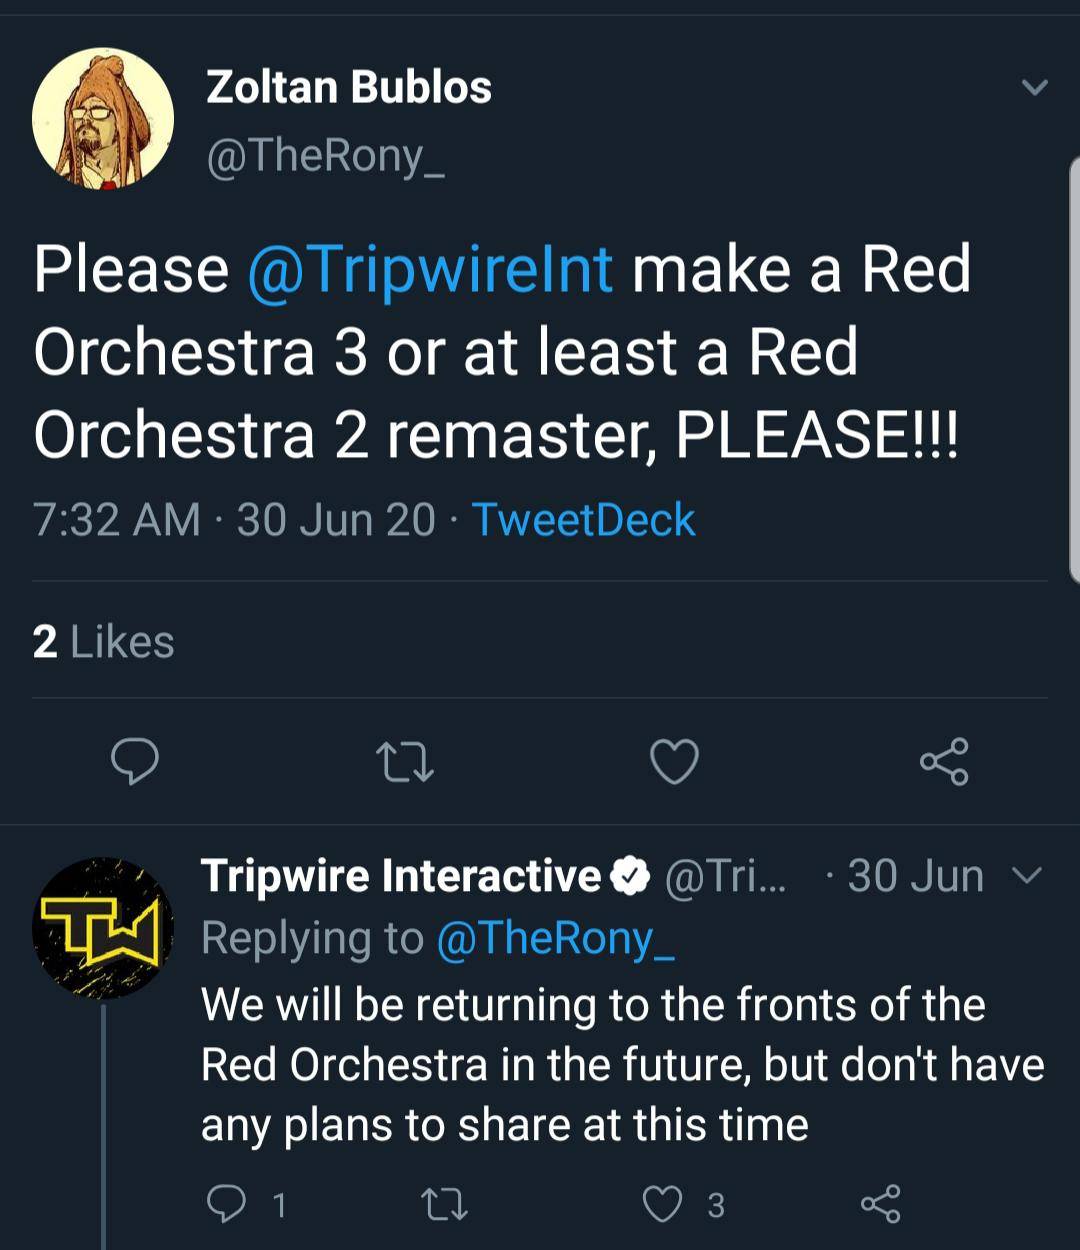Screen dimensions: 1080x1250
Task: Reply to Tripwire Interactive's response
Action: pyautogui.click(x=228, y=1205)
